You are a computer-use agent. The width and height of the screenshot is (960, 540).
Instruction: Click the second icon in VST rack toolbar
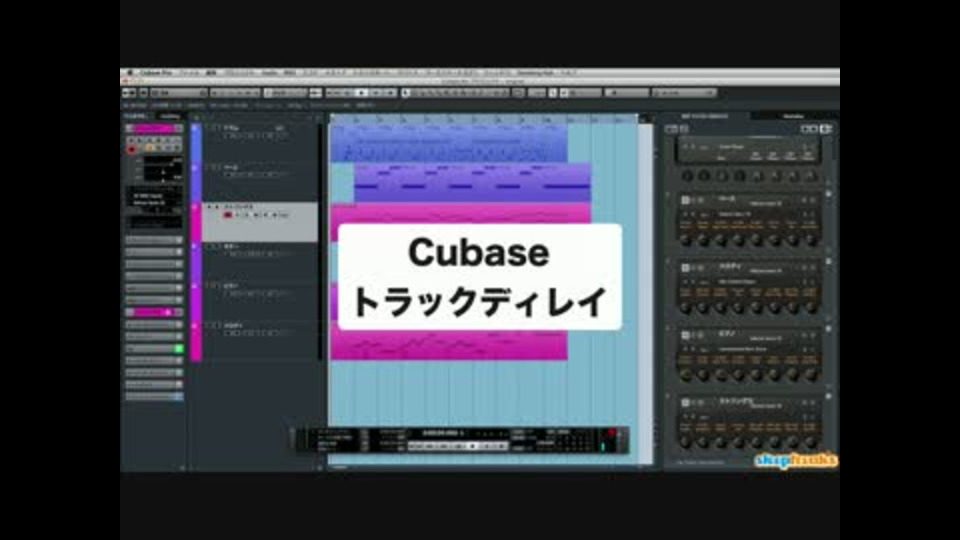point(683,129)
